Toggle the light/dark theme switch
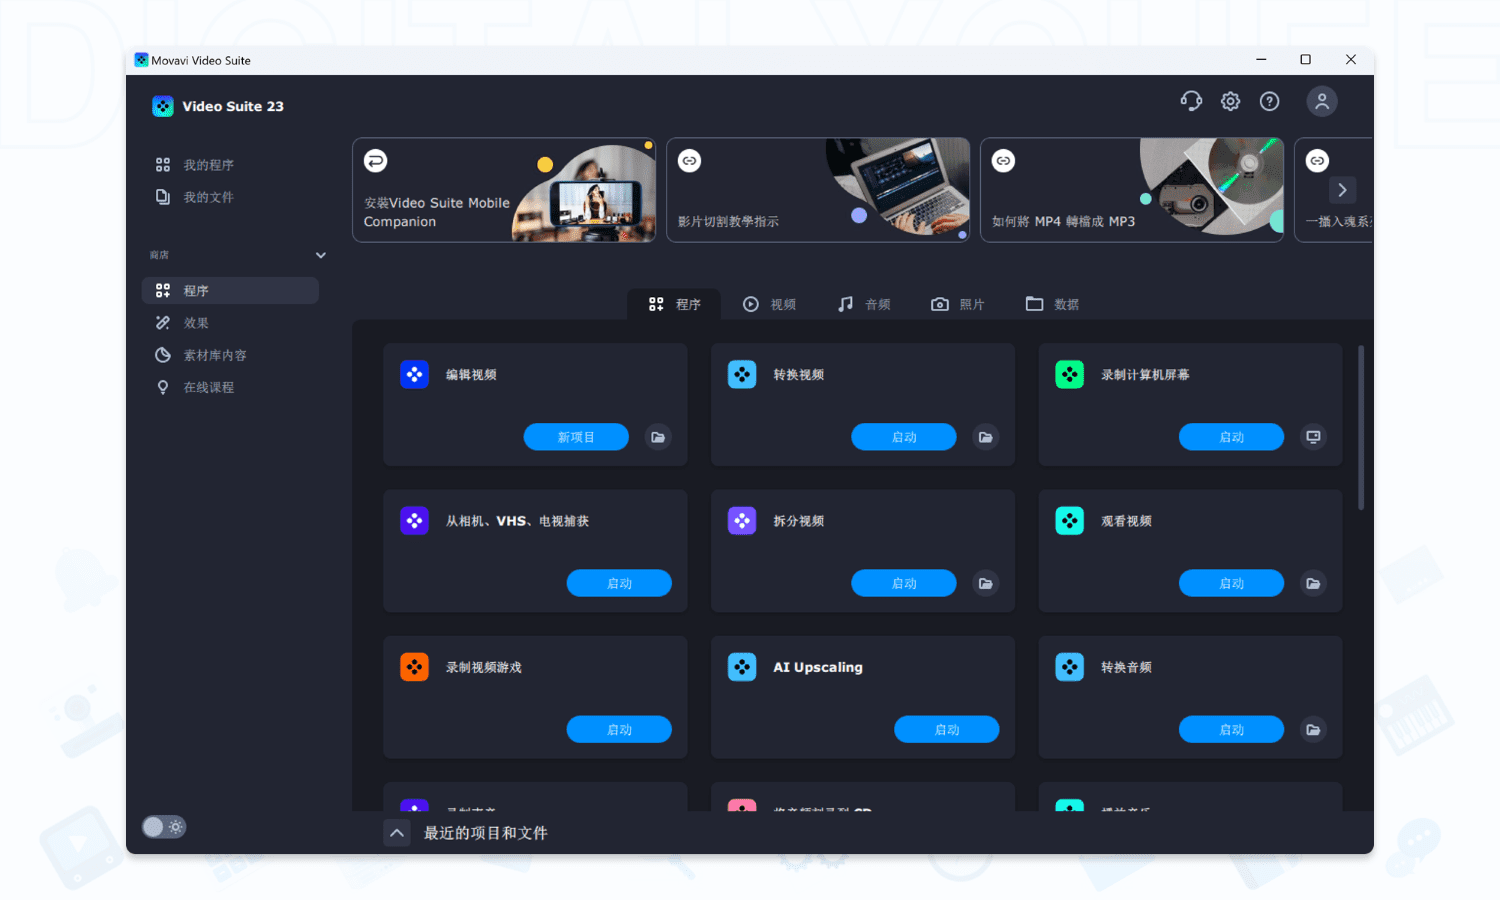This screenshot has width=1500, height=900. tap(164, 827)
